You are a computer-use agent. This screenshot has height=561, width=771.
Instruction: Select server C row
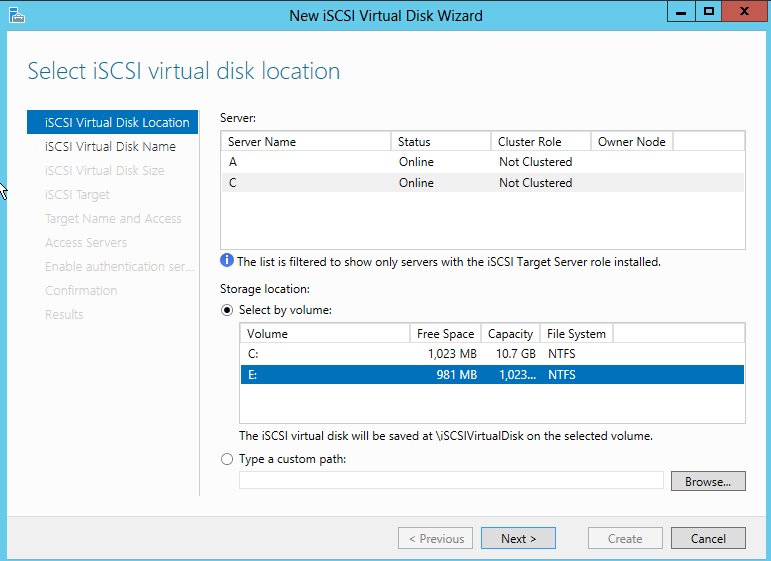305,183
